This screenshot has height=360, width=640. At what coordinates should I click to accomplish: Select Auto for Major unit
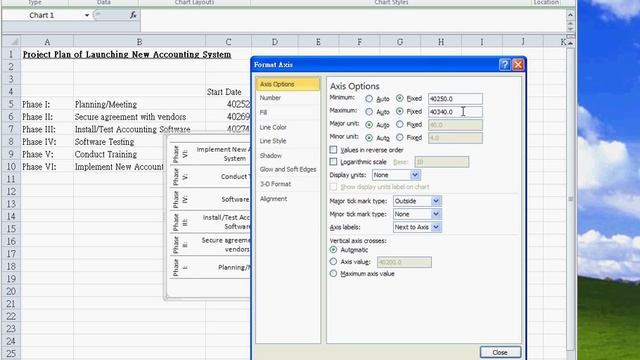(369, 125)
